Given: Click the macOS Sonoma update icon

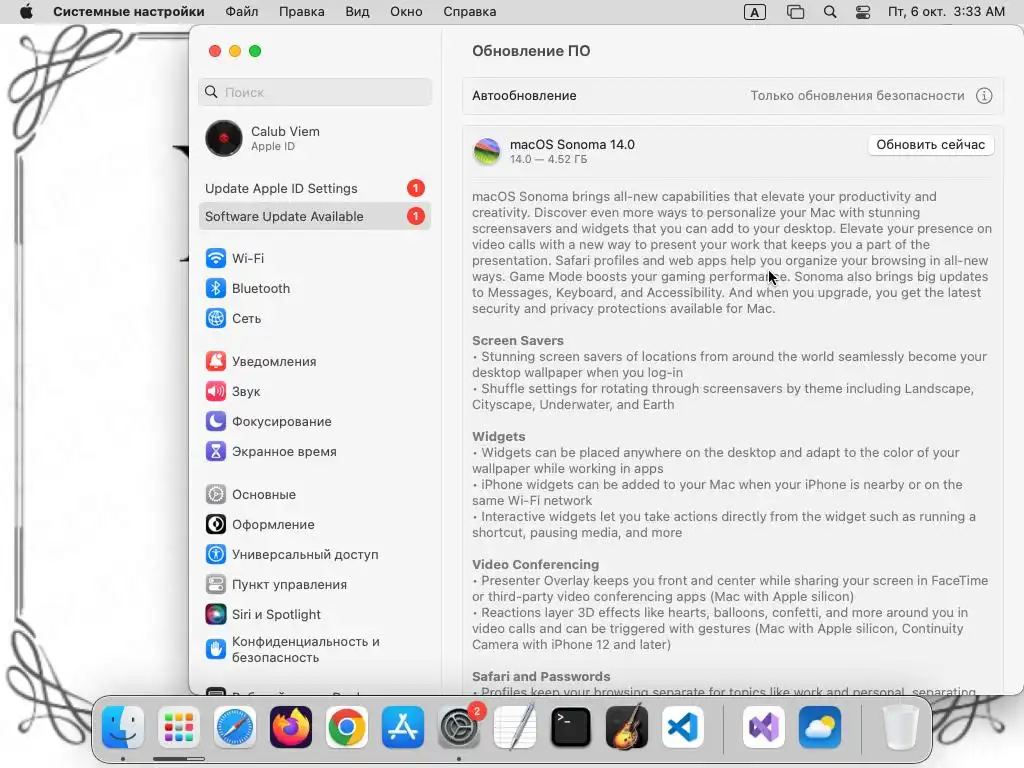Looking at the screenshot, I should pos(487,151).
